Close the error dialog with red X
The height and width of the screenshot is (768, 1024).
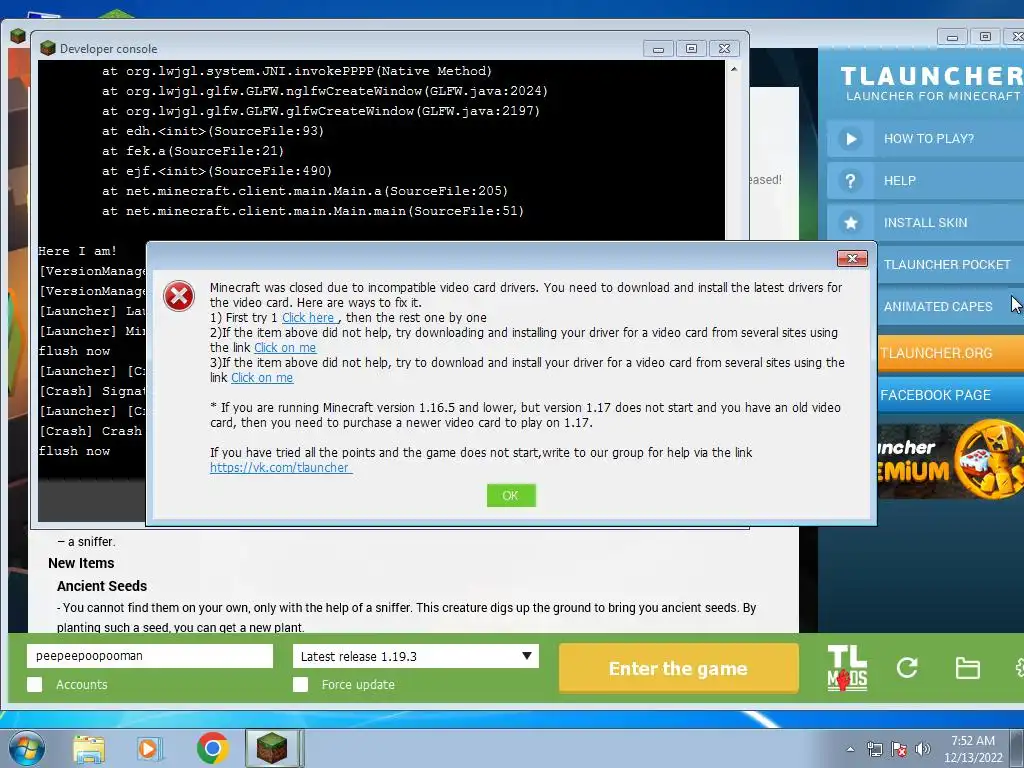[x=852, y=259]
